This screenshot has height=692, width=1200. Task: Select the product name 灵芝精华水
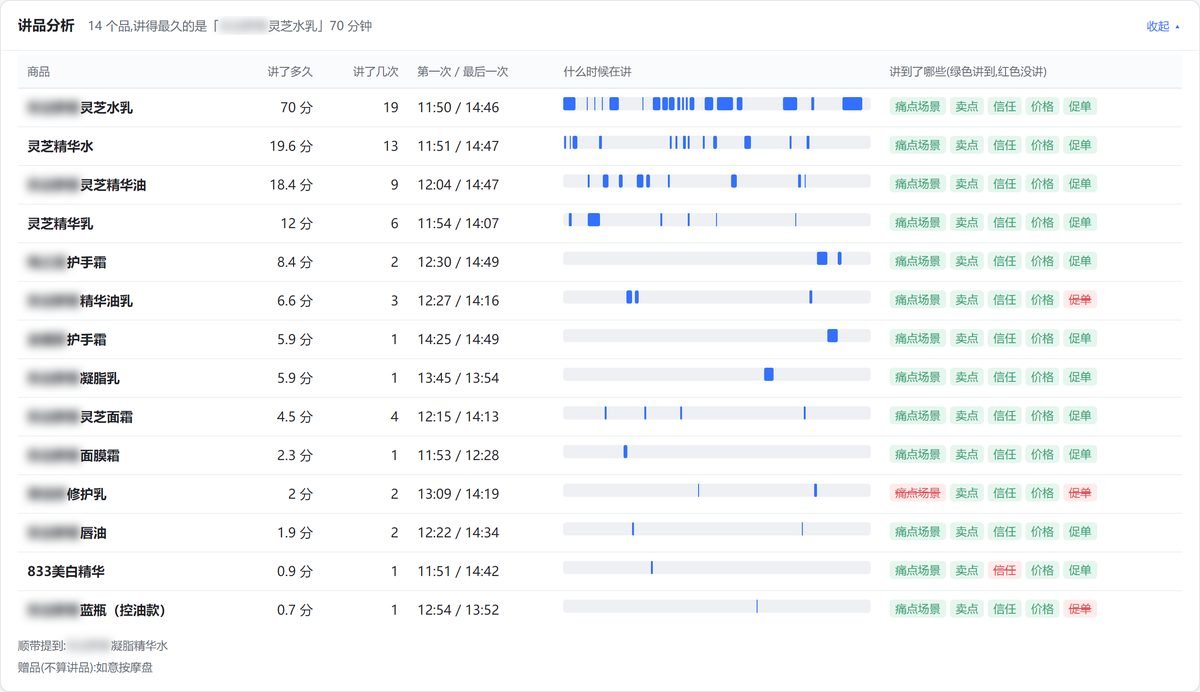60,146
